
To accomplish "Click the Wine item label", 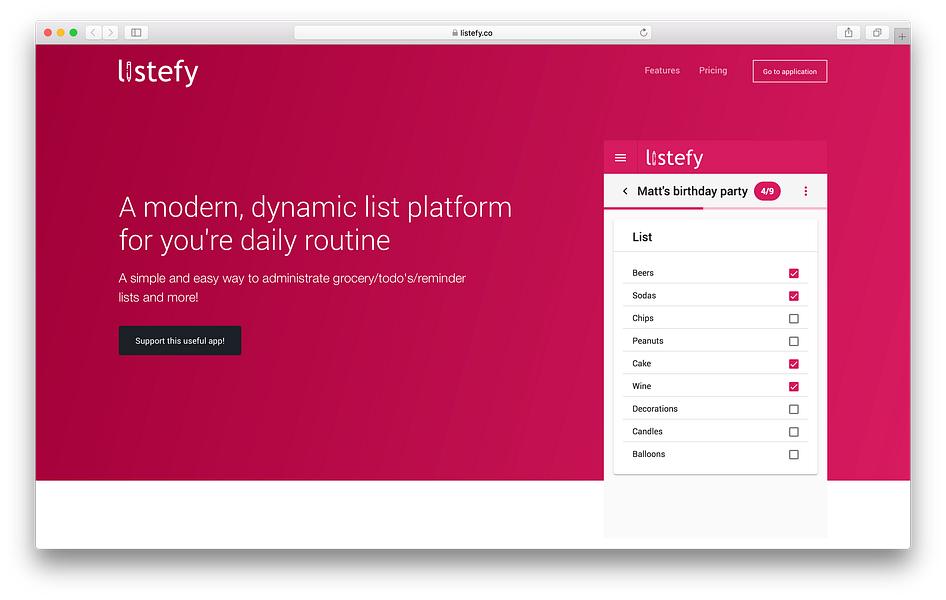I will [x=641, y=386].
